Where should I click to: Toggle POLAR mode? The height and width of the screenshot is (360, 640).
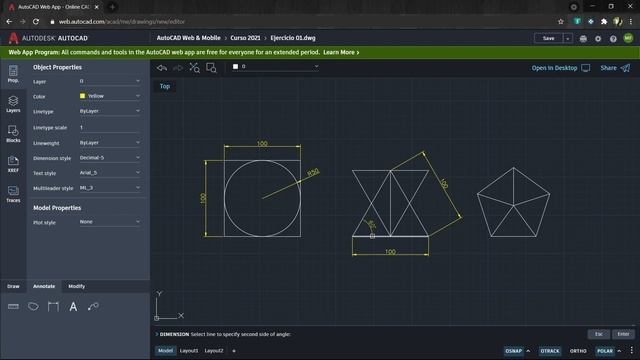(x=605, y=351)
